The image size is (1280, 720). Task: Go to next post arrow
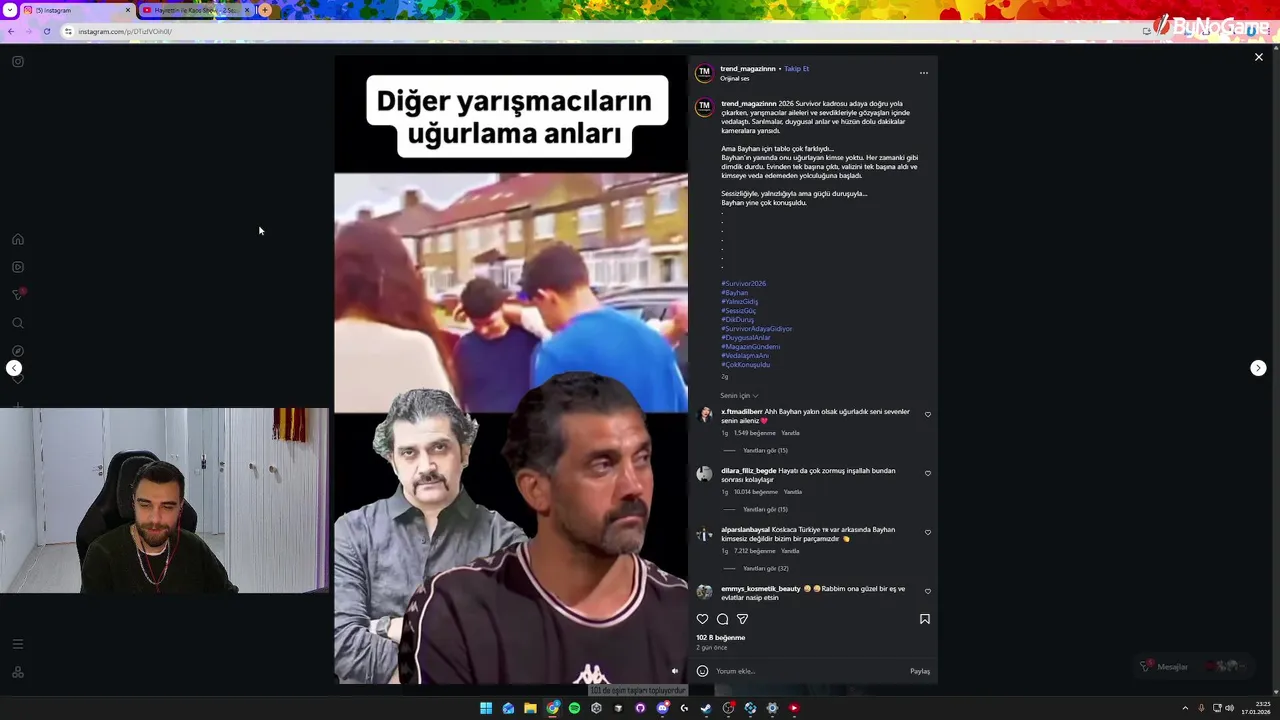pyautogui.click(x=1258, y=368)
